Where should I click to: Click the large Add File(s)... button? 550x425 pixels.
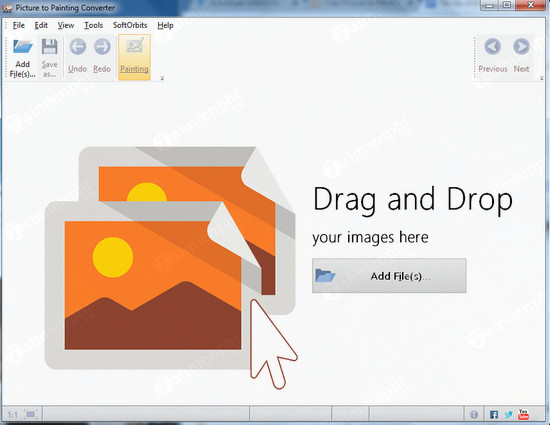coord(389,276)
